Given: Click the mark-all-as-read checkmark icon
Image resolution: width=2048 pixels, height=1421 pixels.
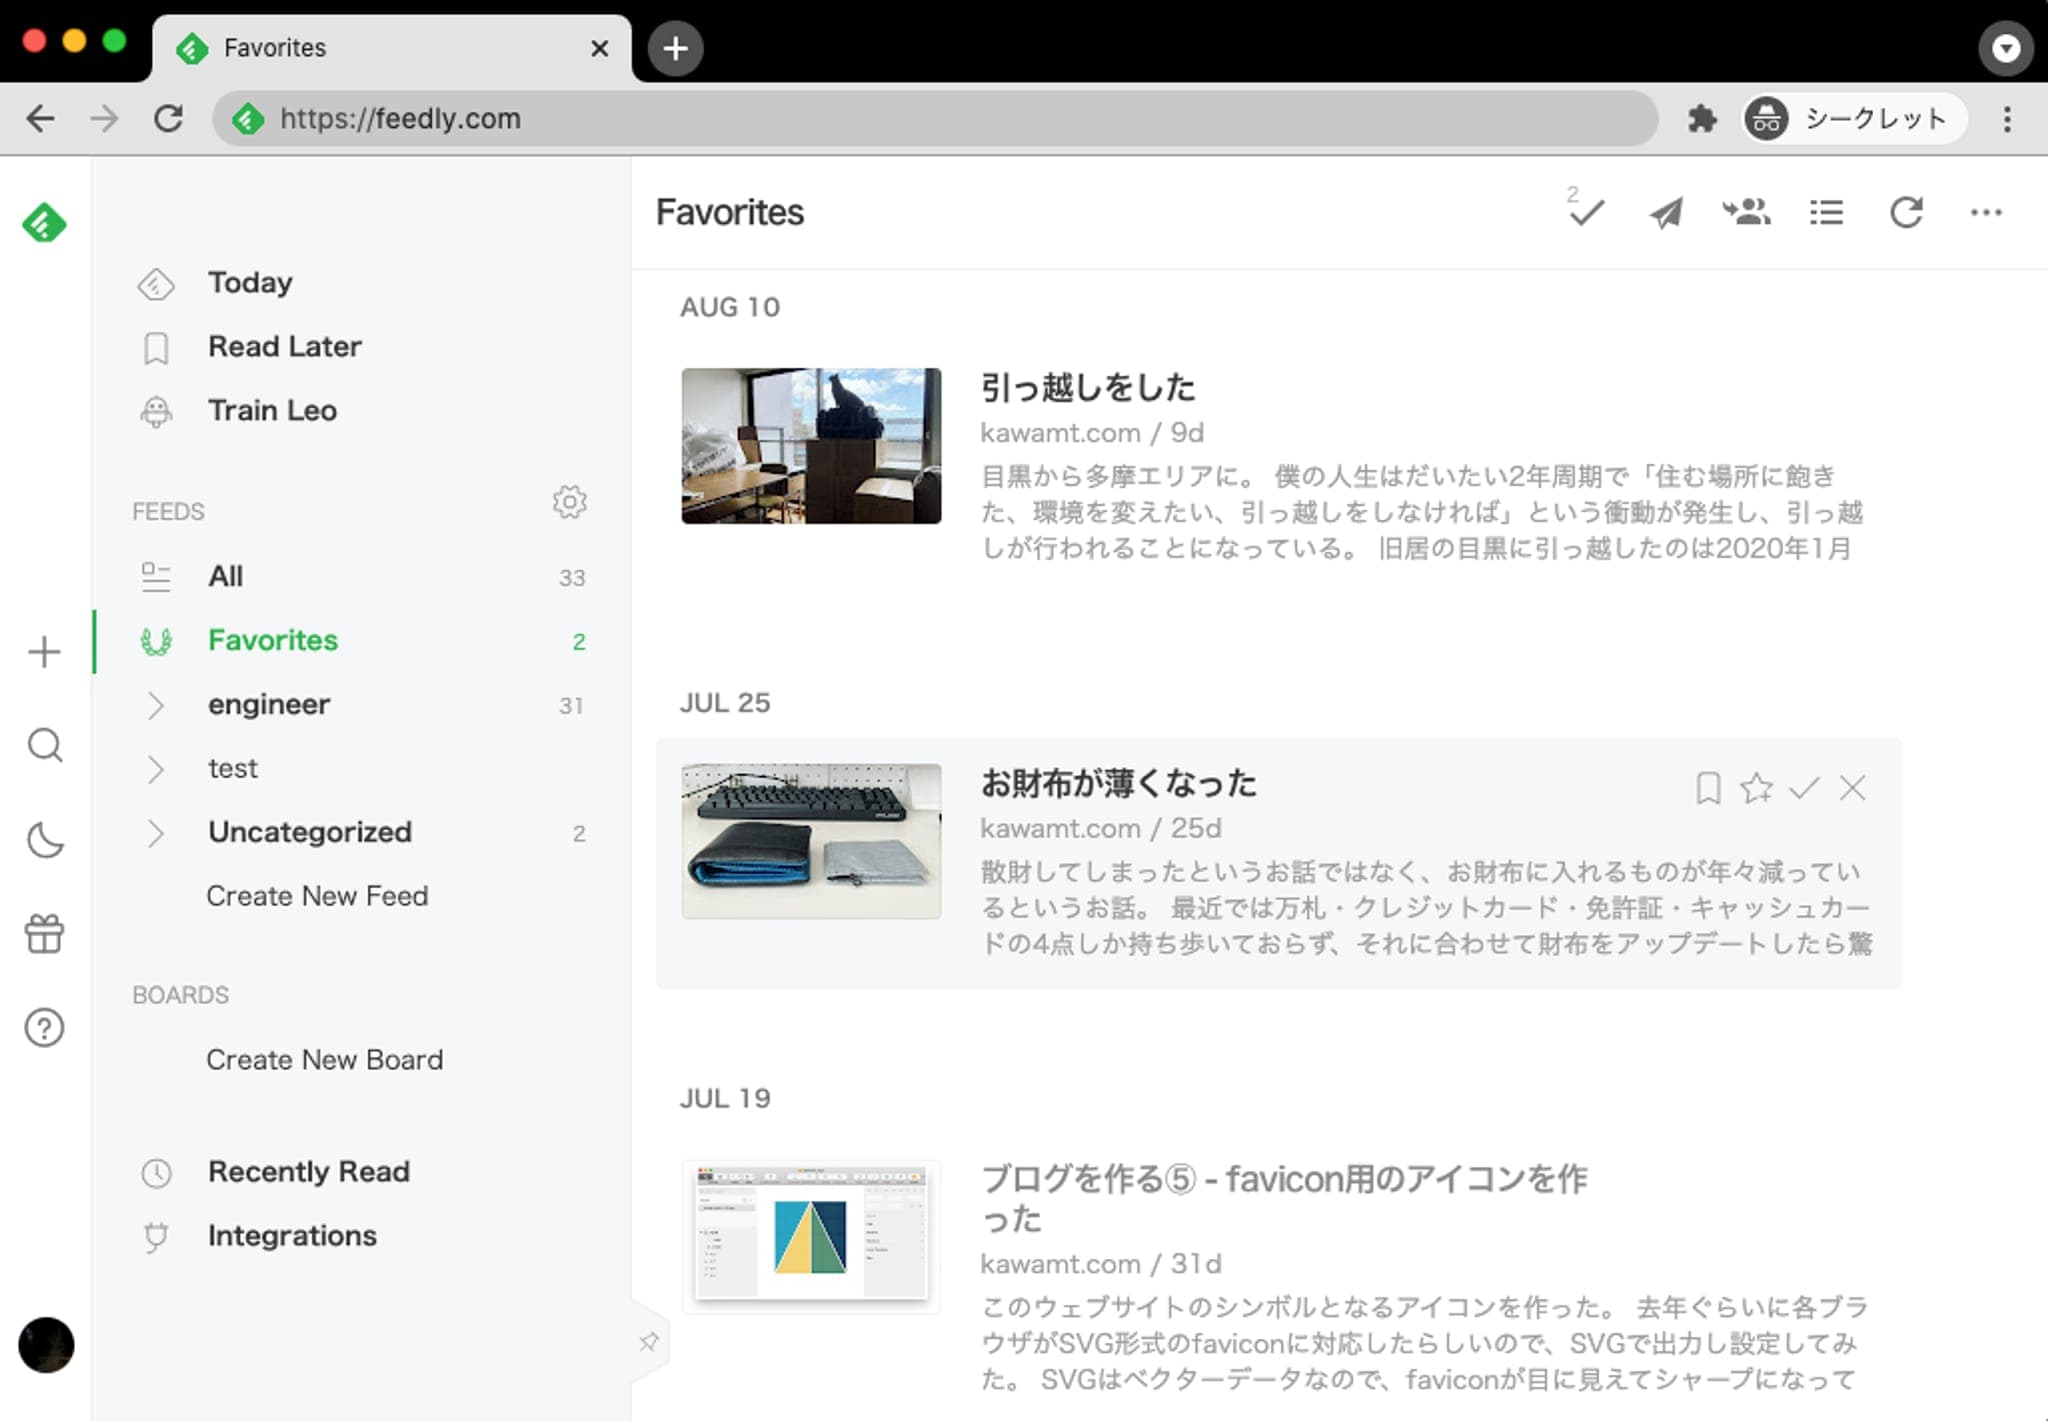Looking at the screenshot, I should coord(1587,212).
